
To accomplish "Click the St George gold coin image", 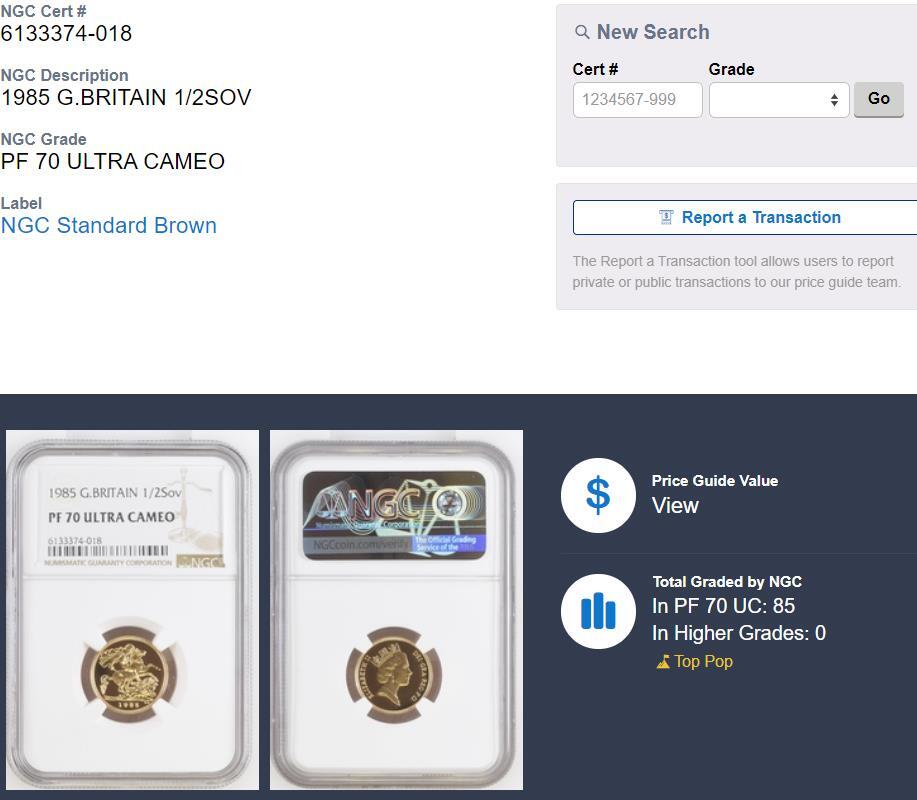I will [x=129, y=674].
